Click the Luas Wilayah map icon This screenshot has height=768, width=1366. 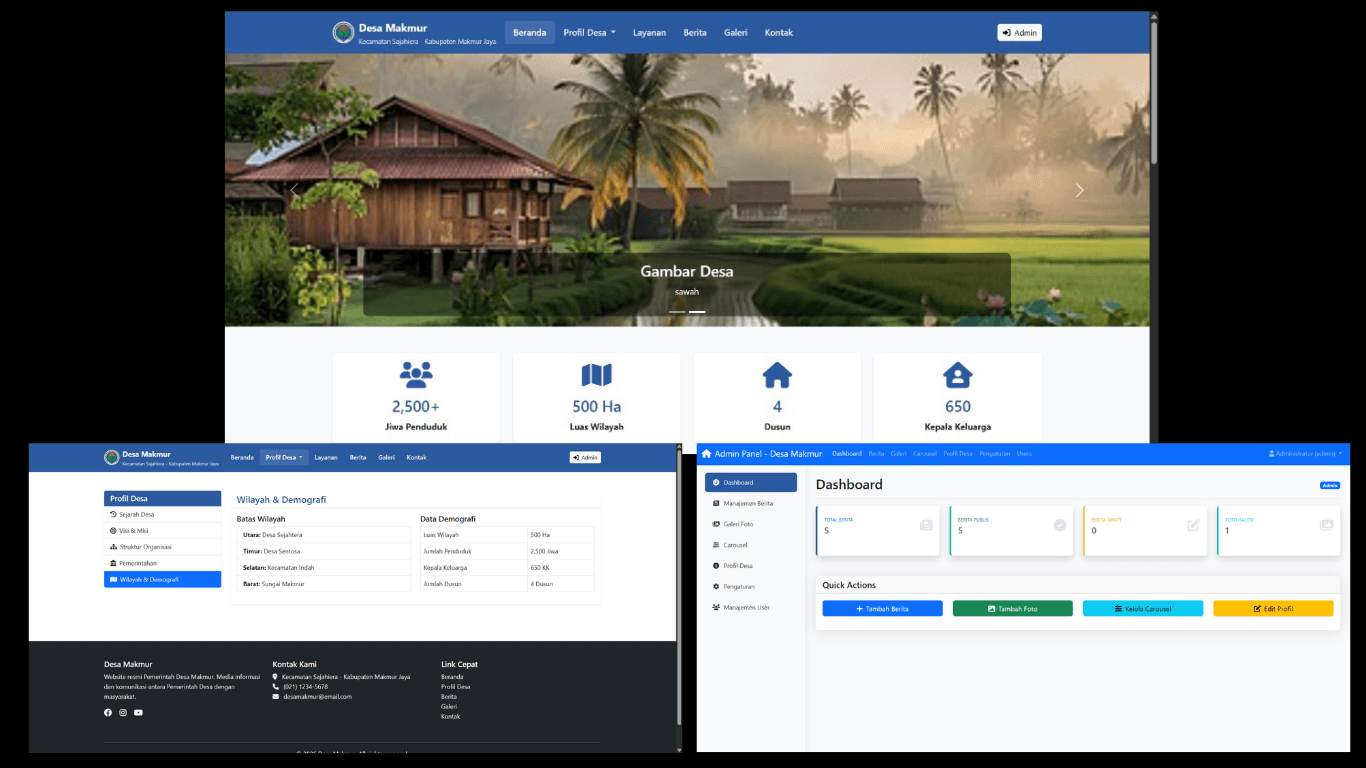[x=597, y=375]
